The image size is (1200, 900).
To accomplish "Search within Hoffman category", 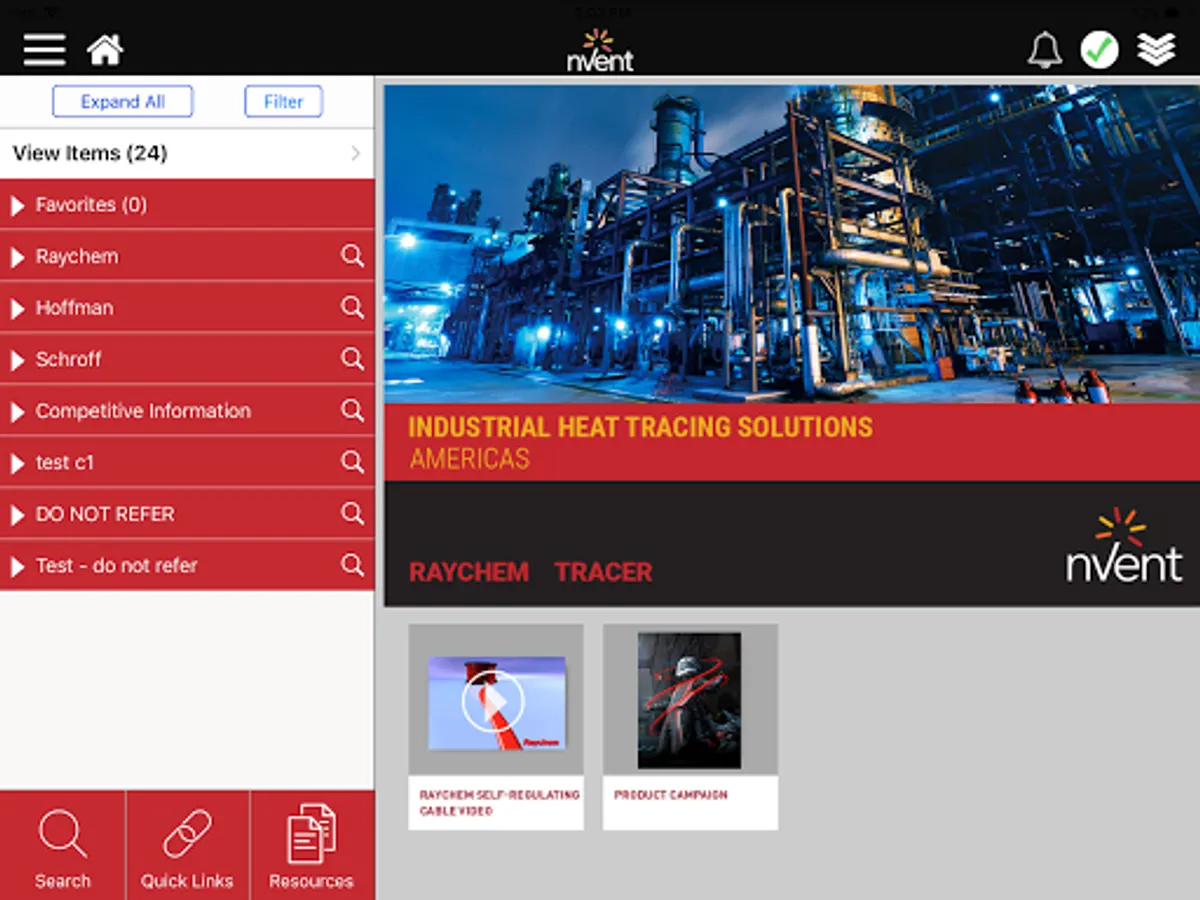I will pos(352,307).
